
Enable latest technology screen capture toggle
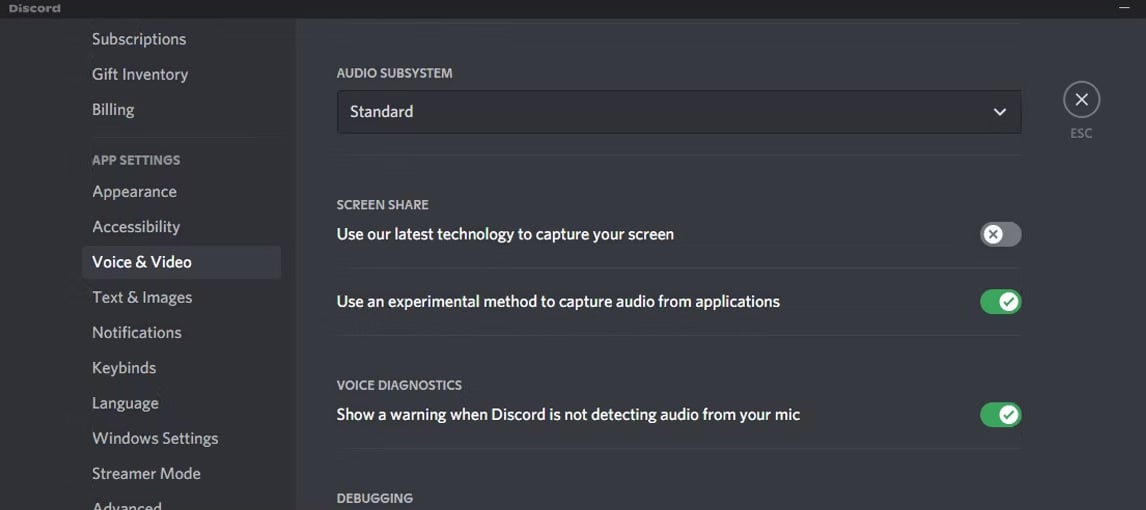[x=1000, y=235]
